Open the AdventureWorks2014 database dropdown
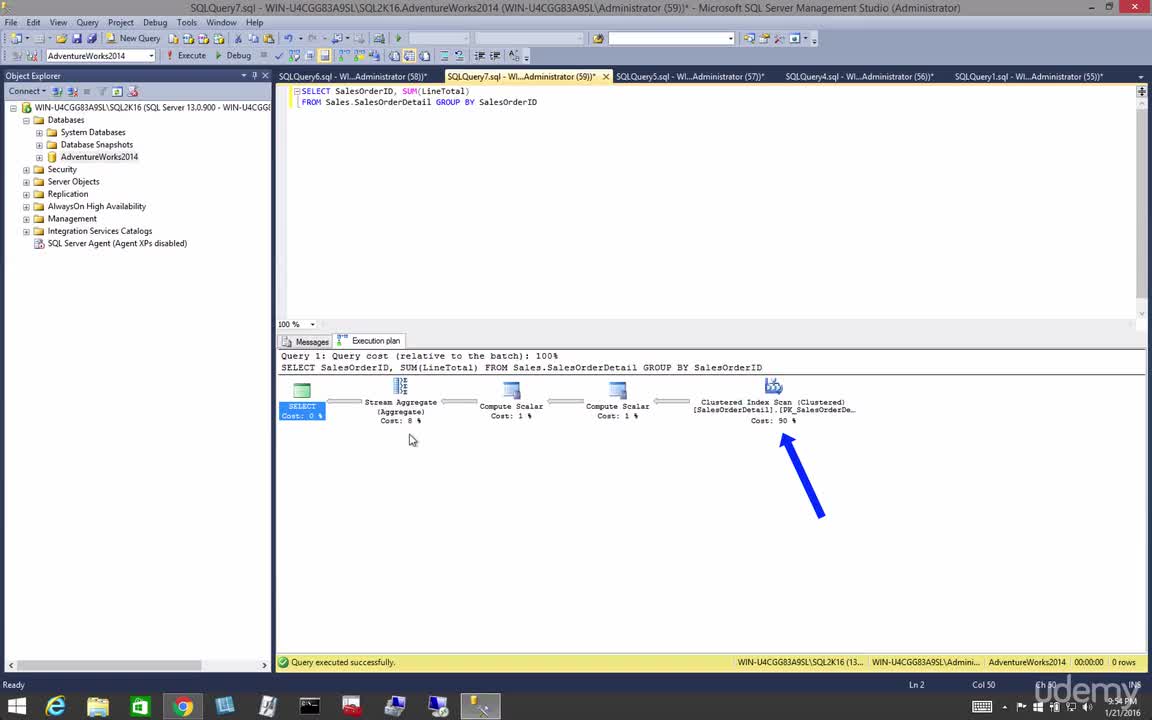The width and height of the screenshot is (1152, 720). tap(151, 56)
